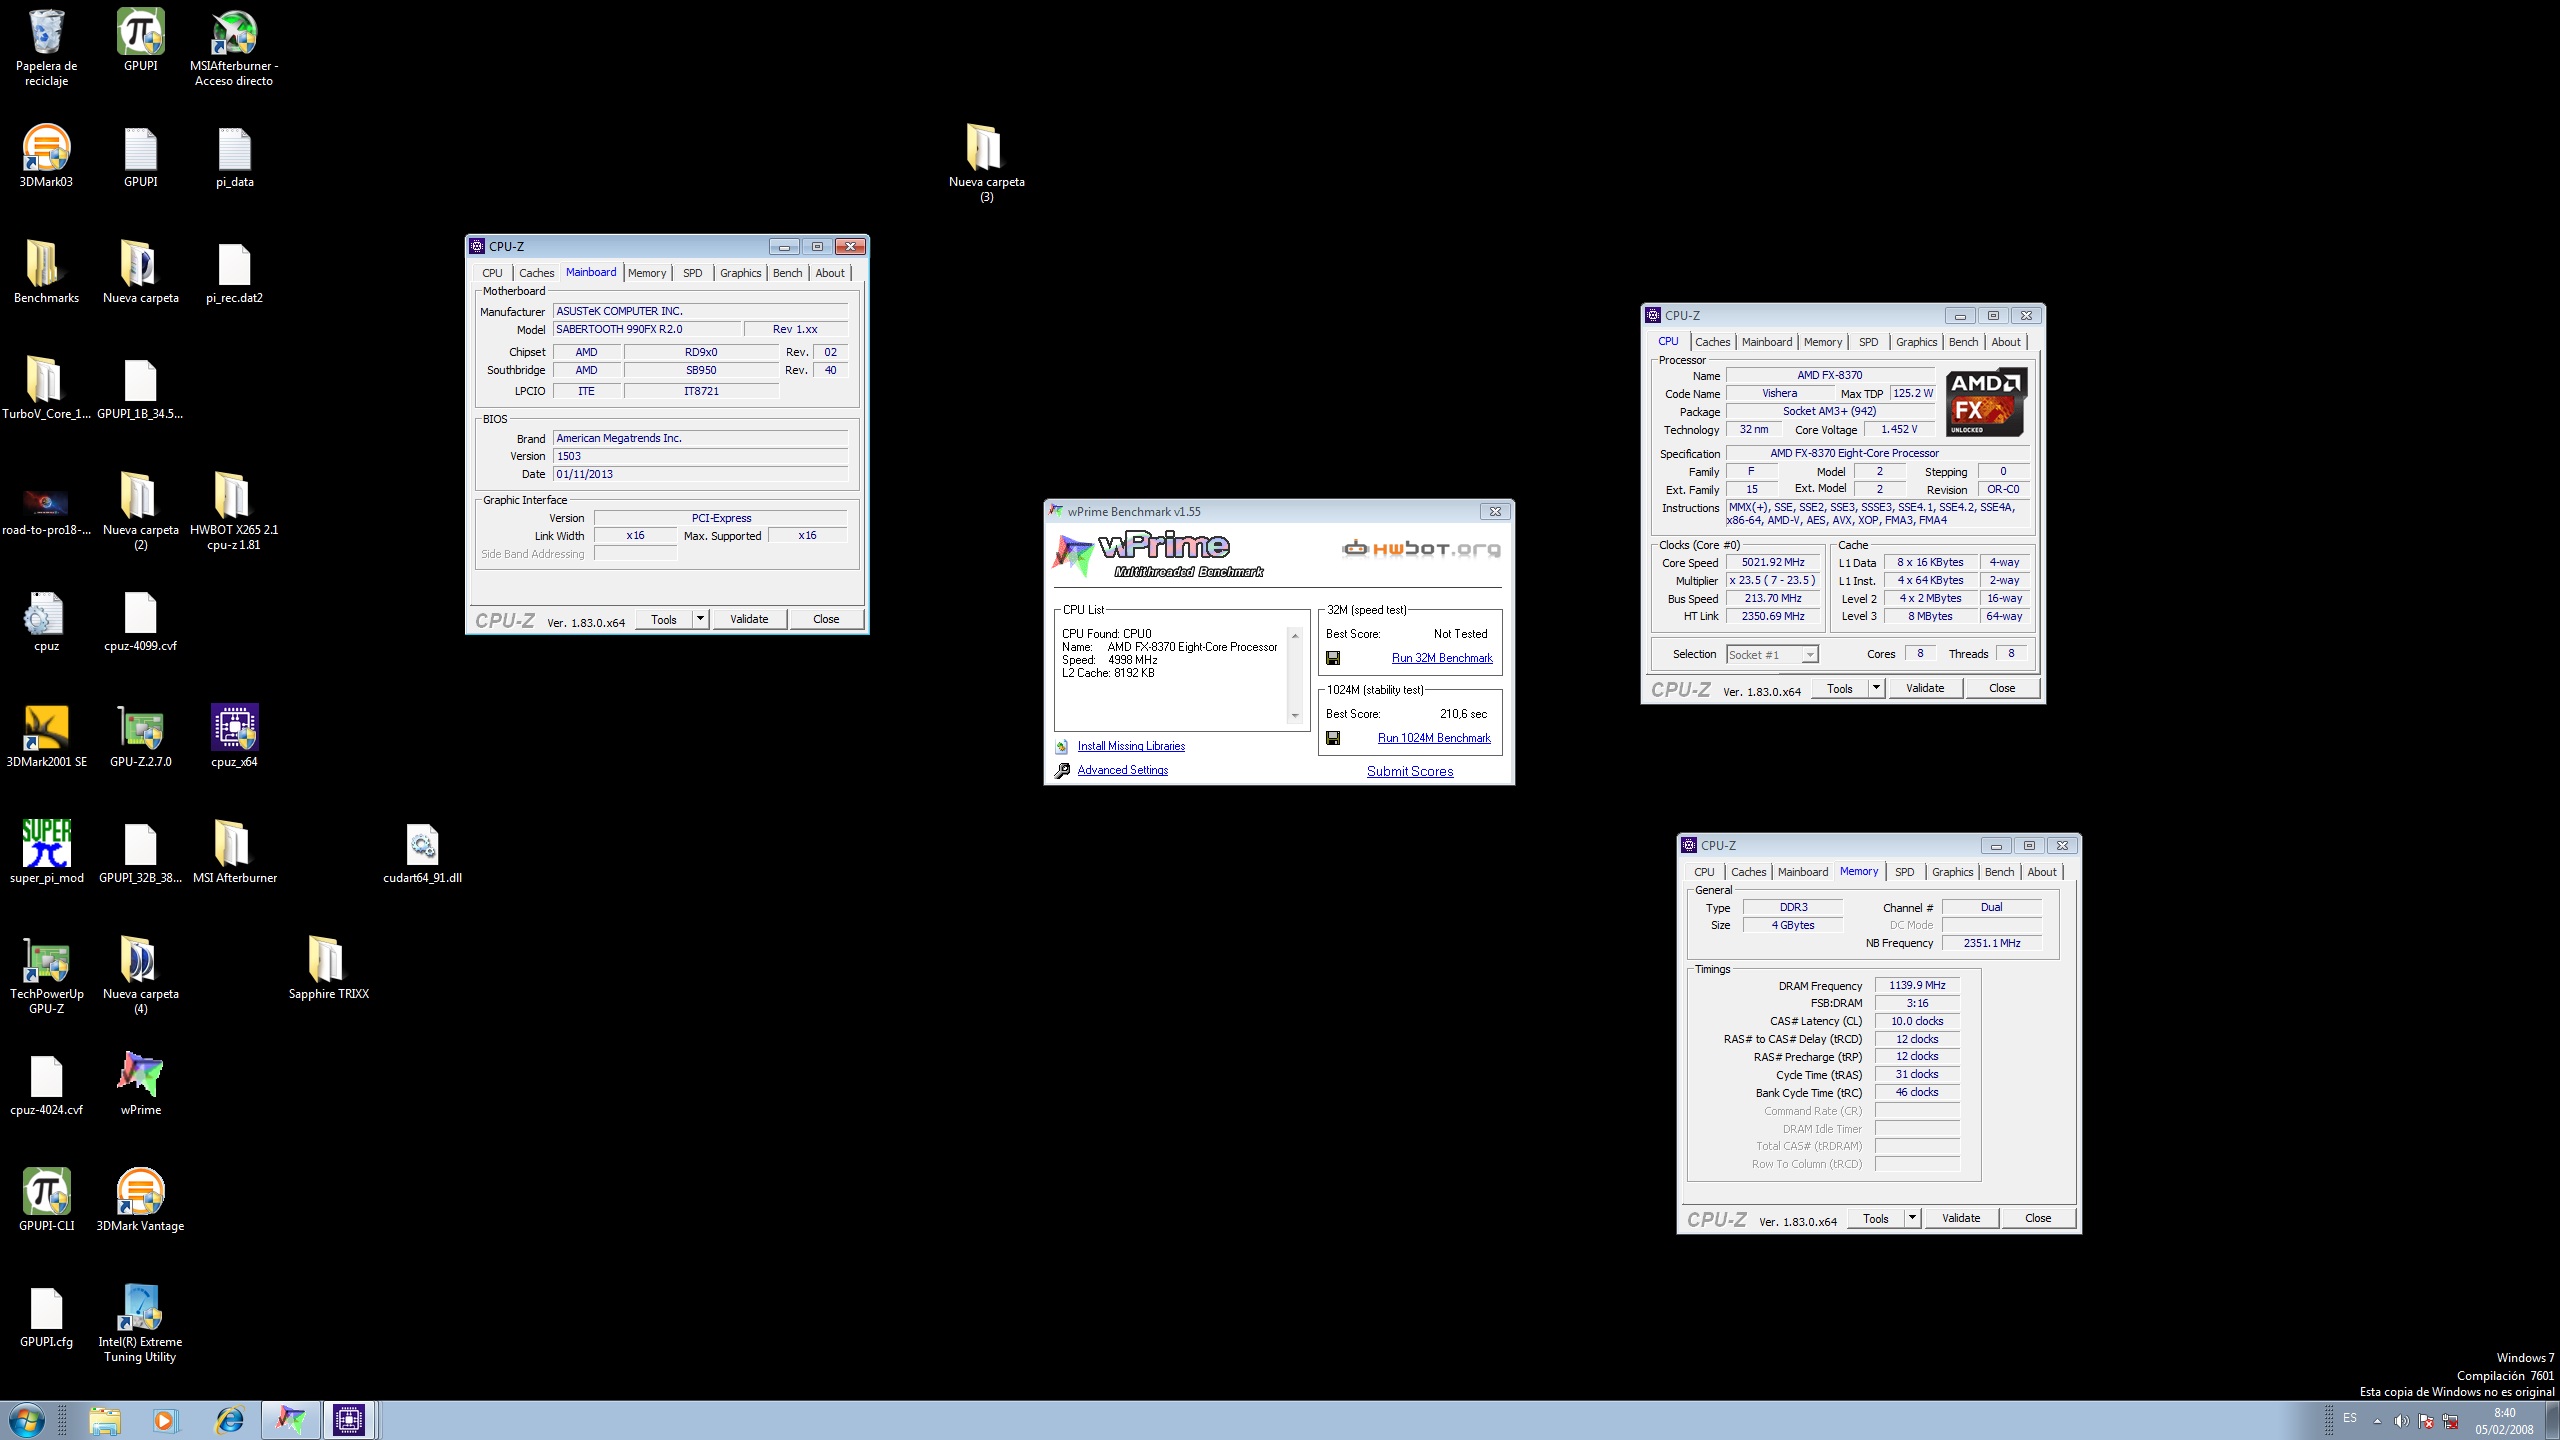Click save icon beside Run 1024M Benchmark
The height and width of the screenshot is (1440, 2560).
[1333, 738]
